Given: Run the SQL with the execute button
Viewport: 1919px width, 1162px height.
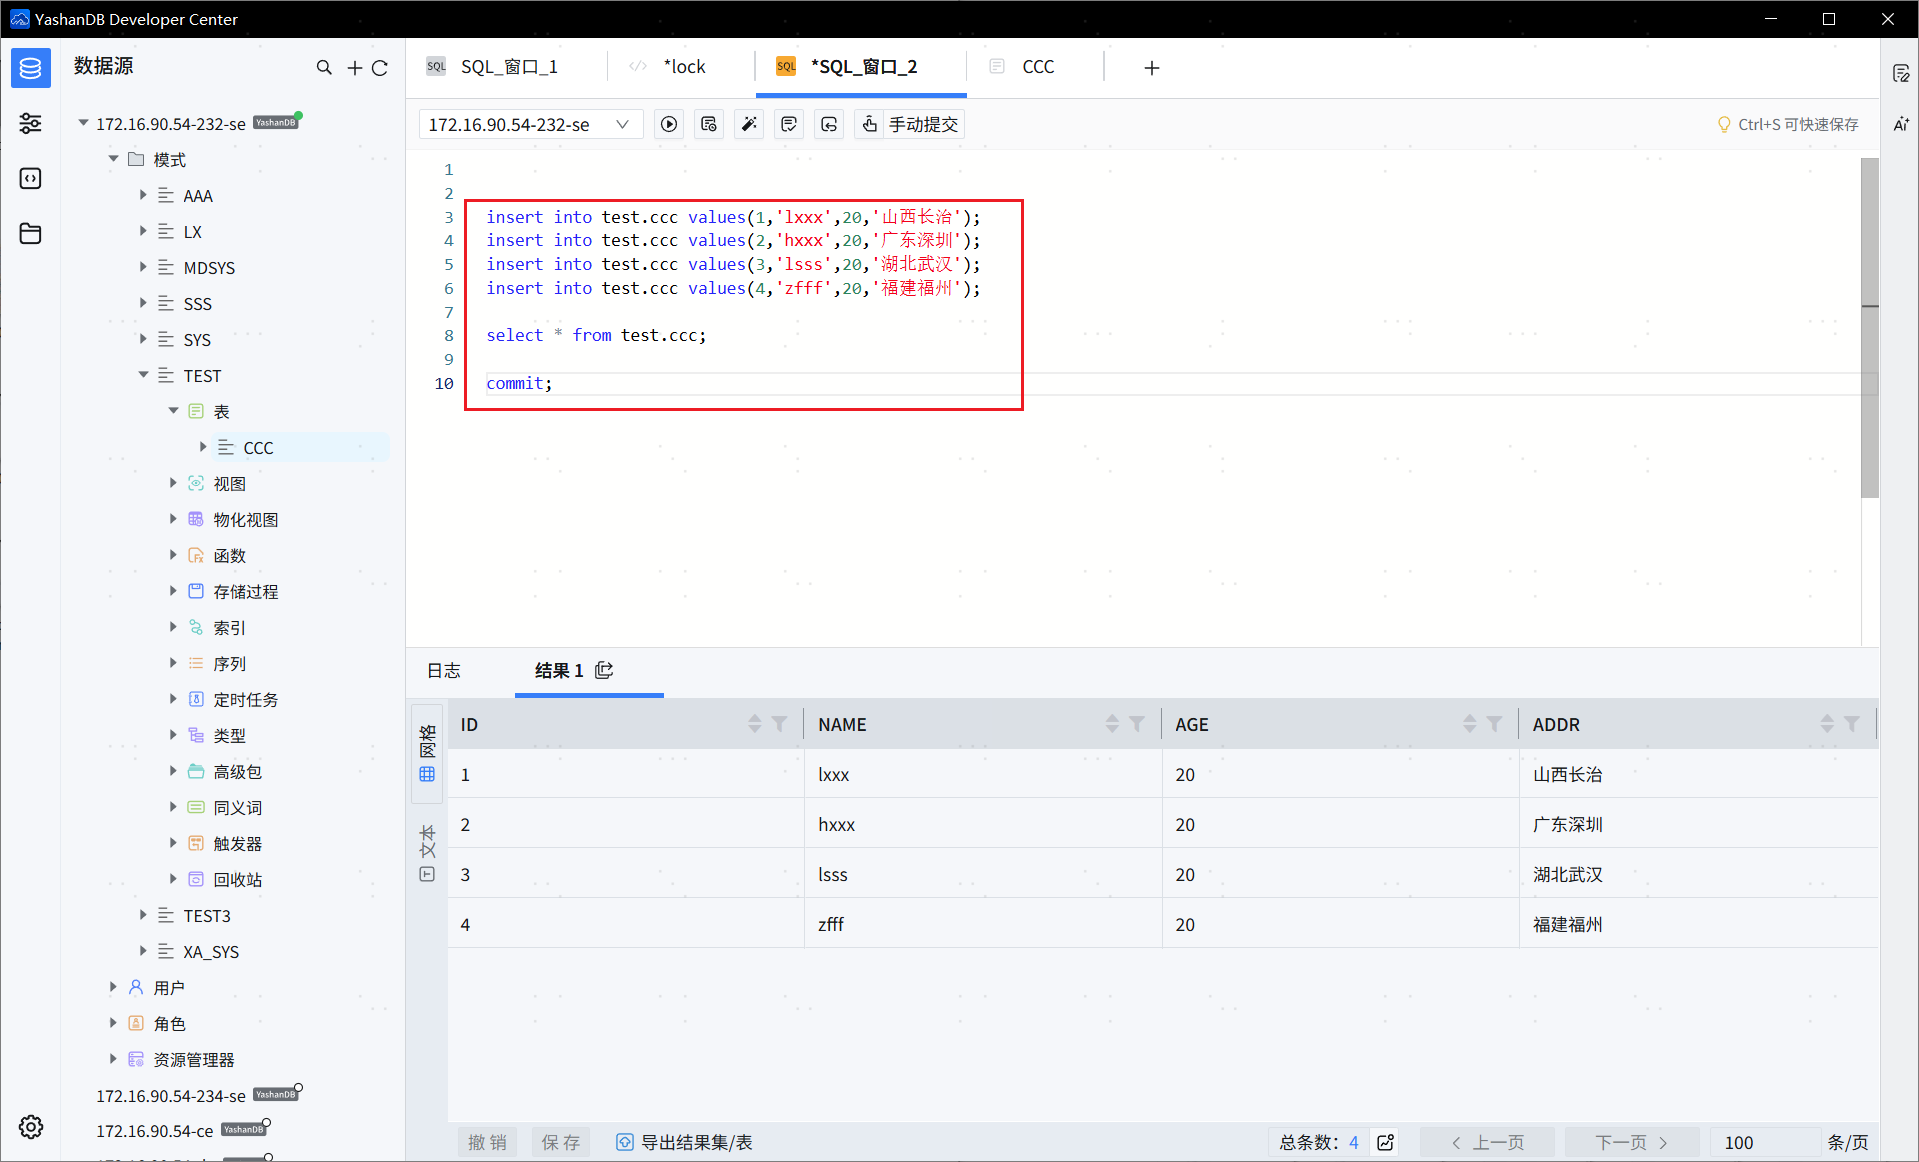Looking at the screenshot, I should tap(669, 124).
